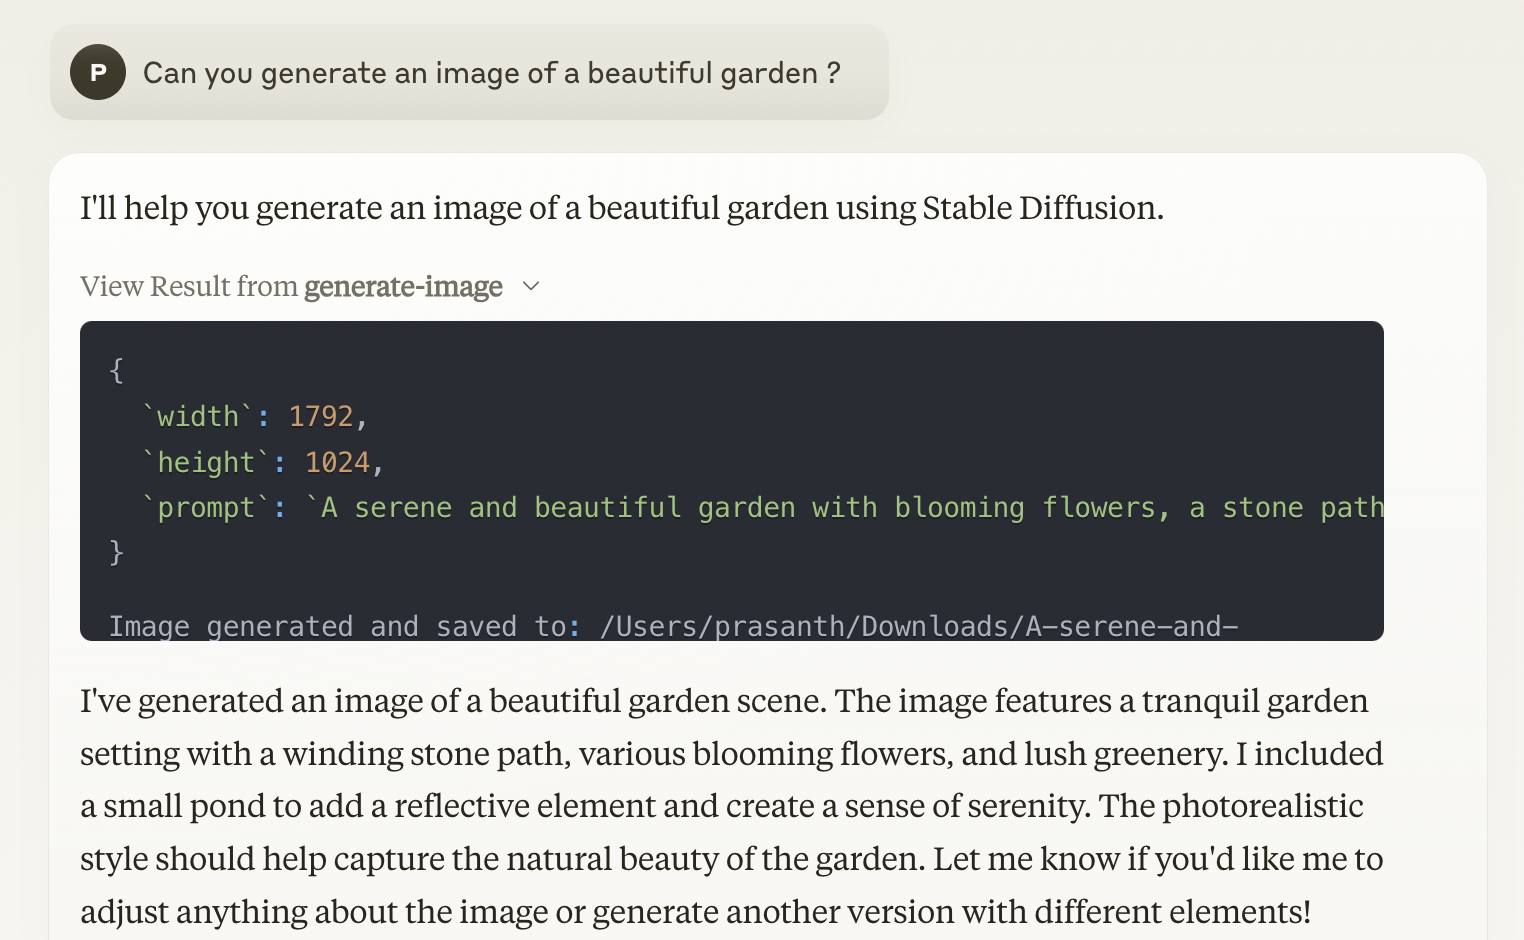Click the `prompt` line in the code block

click(x=762, y=507)
